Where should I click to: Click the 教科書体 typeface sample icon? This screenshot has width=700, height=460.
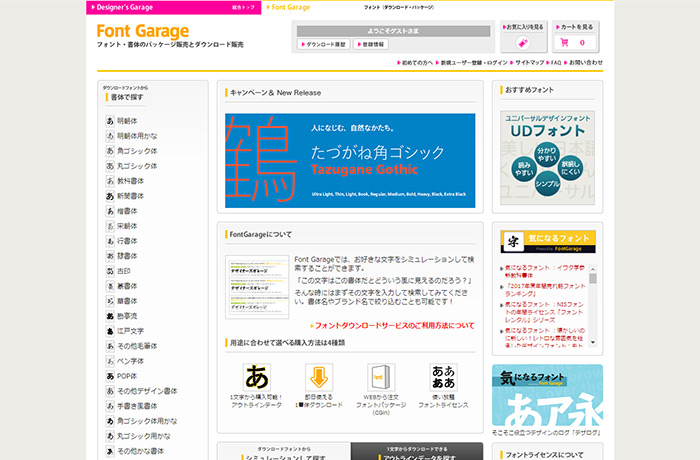coord(110,181)
